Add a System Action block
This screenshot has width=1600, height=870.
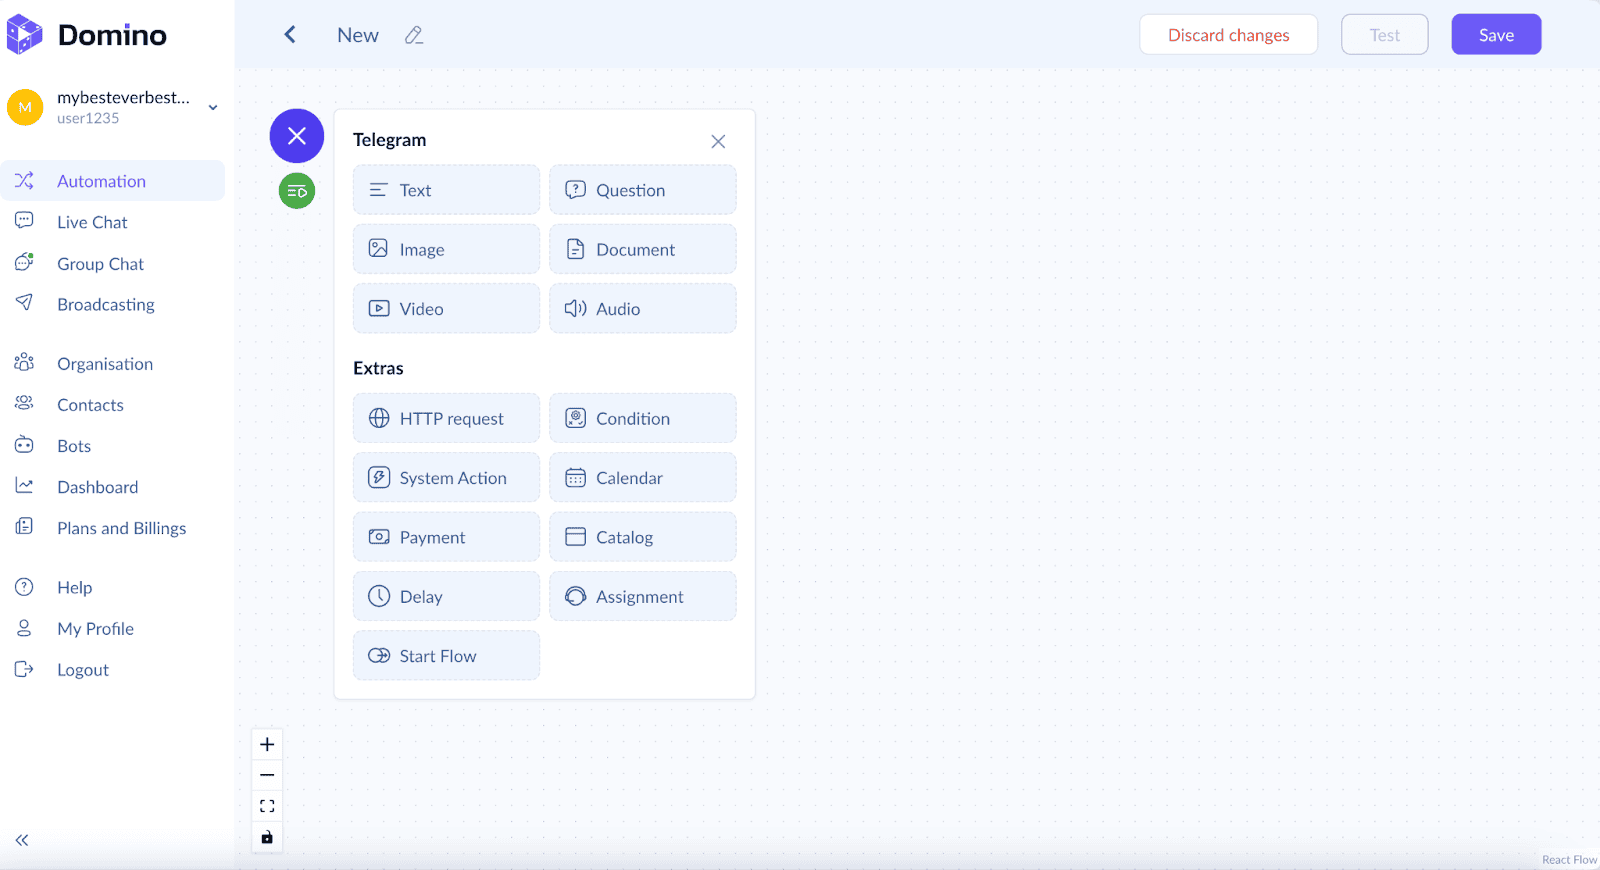point(446,478)
